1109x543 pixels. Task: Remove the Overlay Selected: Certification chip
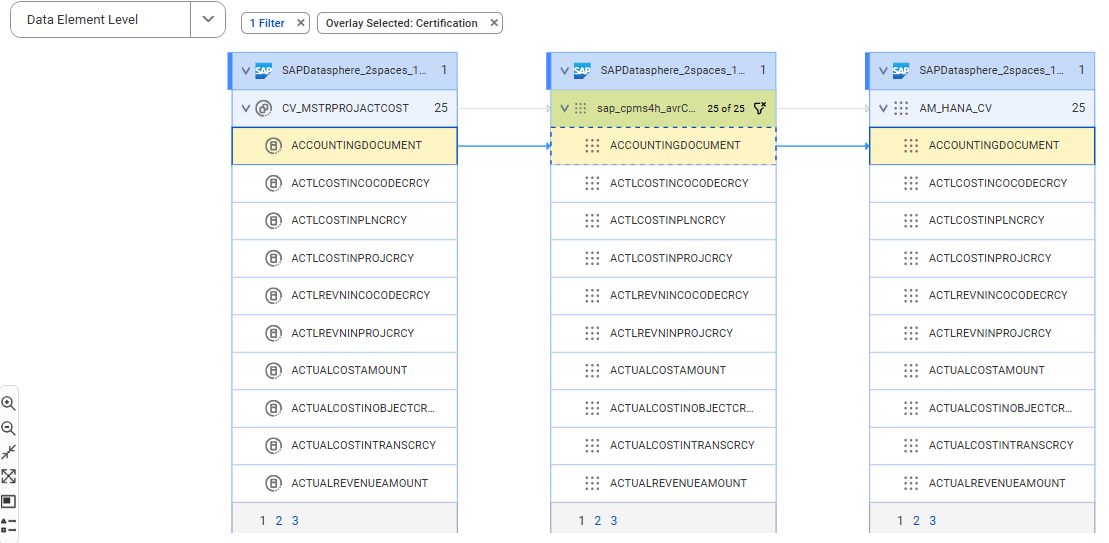[x=494, y=23]
